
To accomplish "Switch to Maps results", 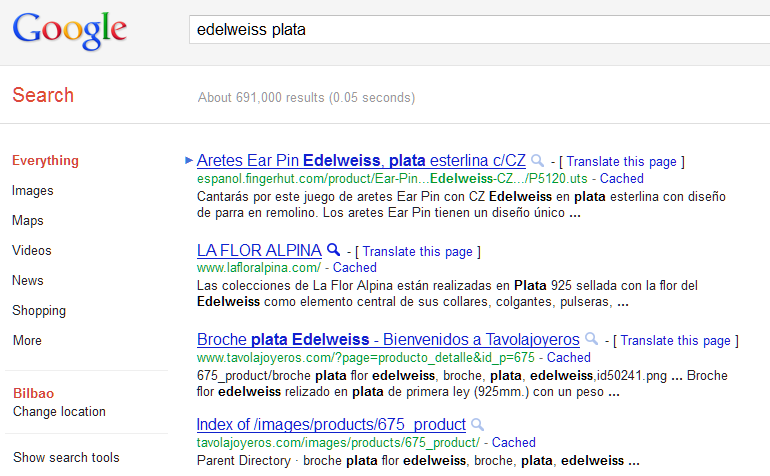I will 28,221.
